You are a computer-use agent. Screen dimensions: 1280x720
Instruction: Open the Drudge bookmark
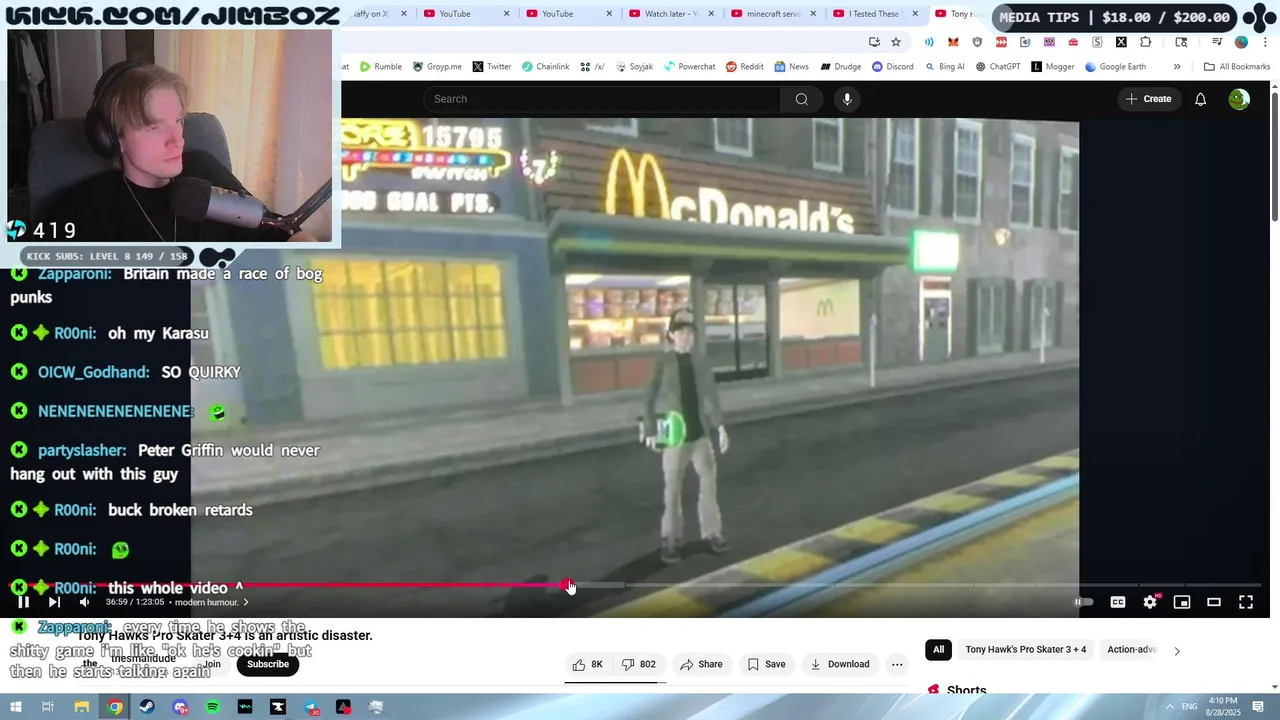pos(840,67)
